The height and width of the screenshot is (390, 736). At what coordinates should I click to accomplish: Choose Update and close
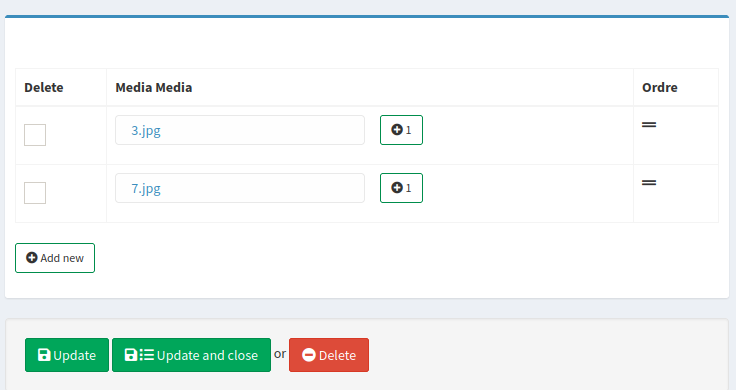(192, 355)
